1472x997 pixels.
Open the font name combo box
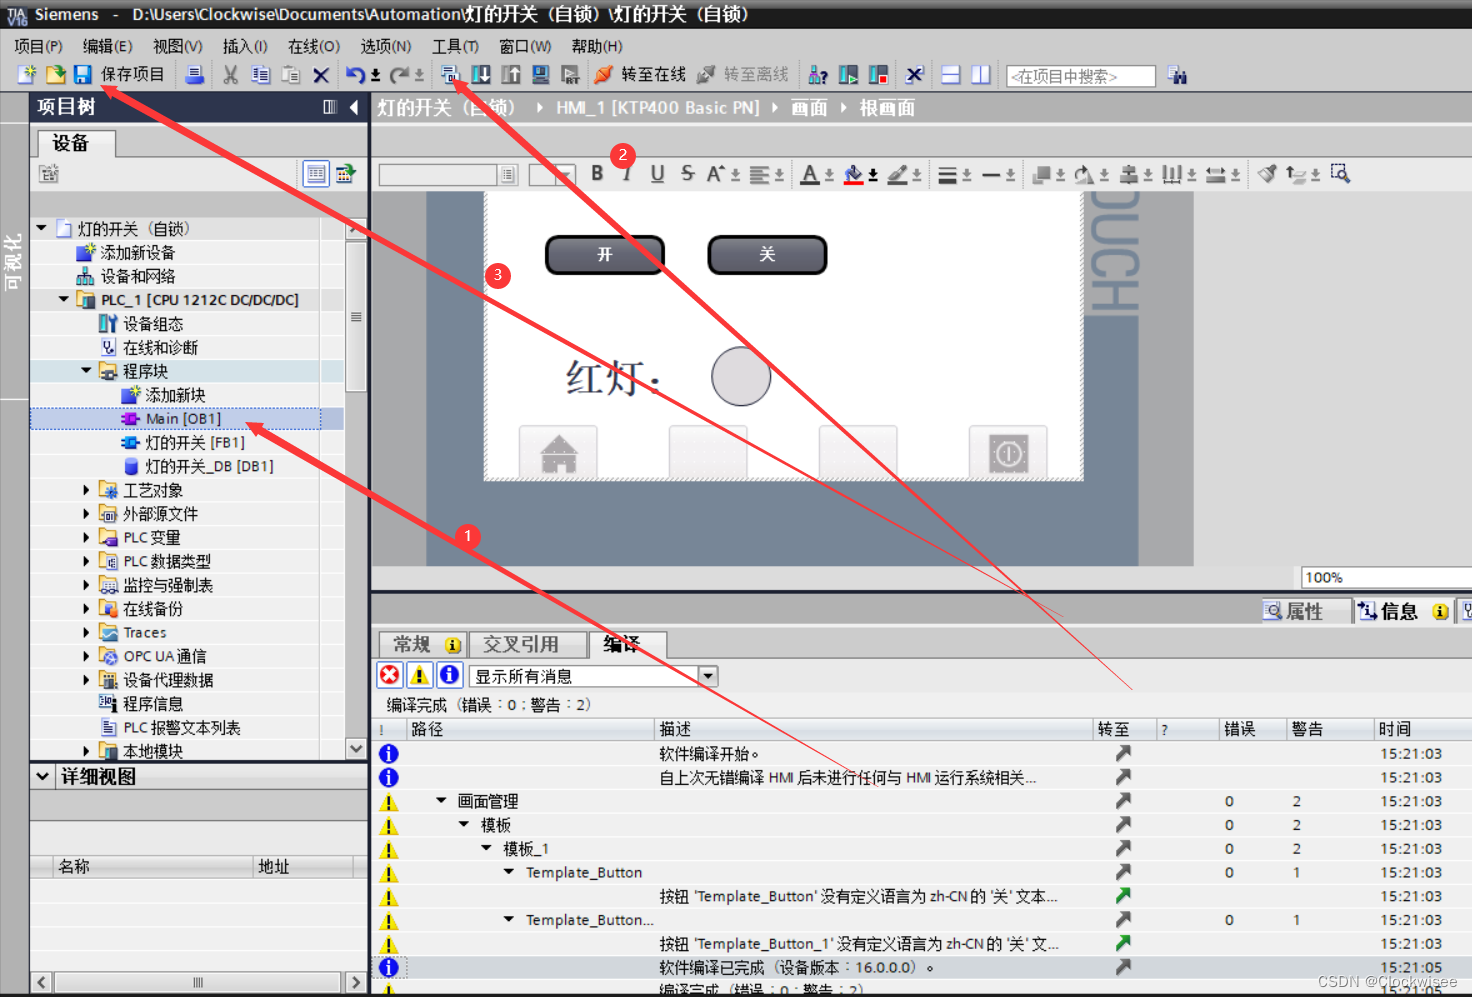coord(448,174)
